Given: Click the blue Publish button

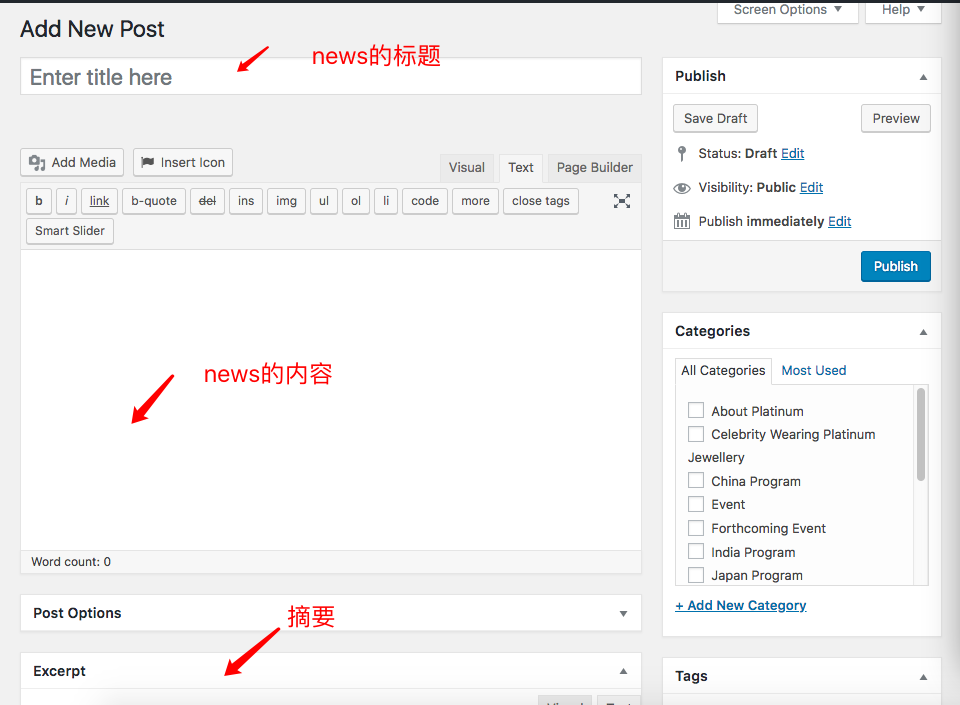Looking at the screenshot, I should click(x=895, y=266).
